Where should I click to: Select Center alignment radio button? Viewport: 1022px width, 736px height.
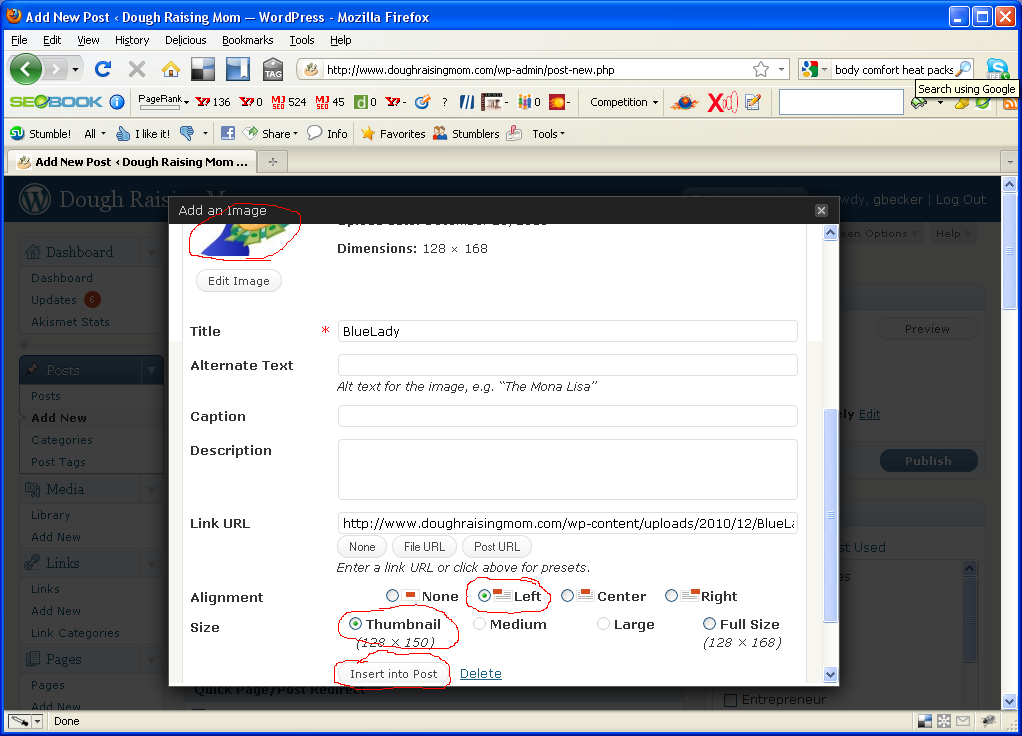(x=567, y=596)
